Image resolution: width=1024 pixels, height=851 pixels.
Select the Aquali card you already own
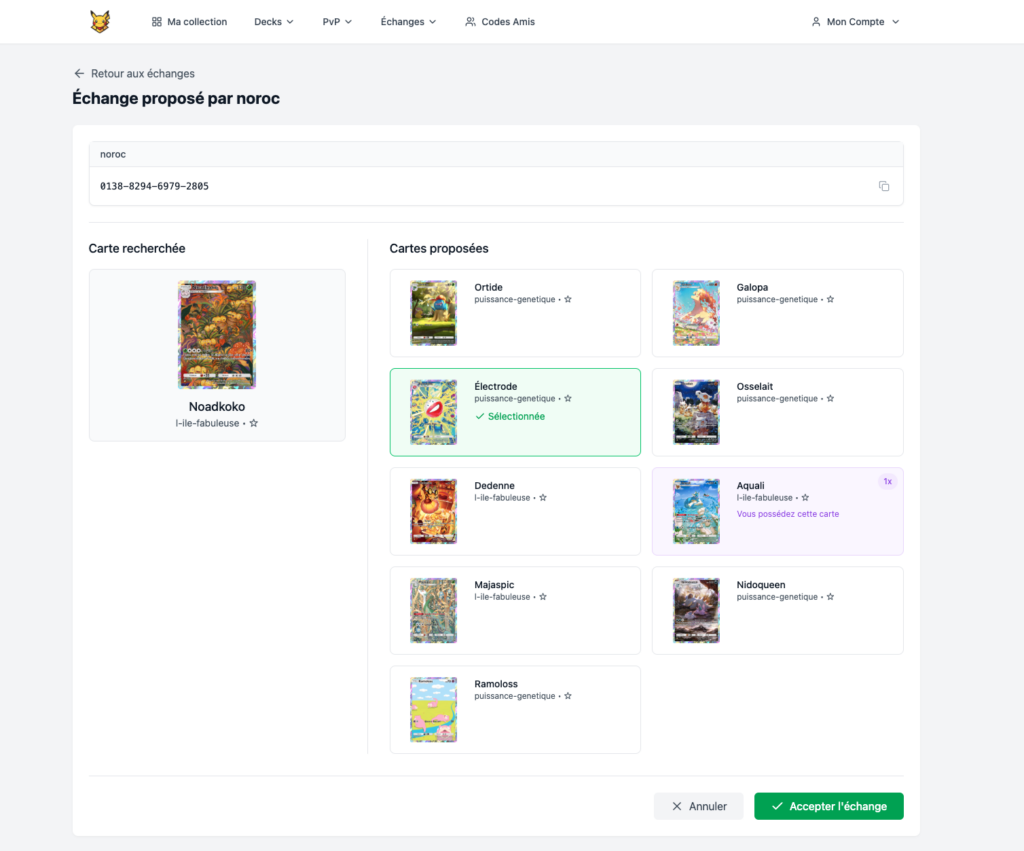(778, 511)
